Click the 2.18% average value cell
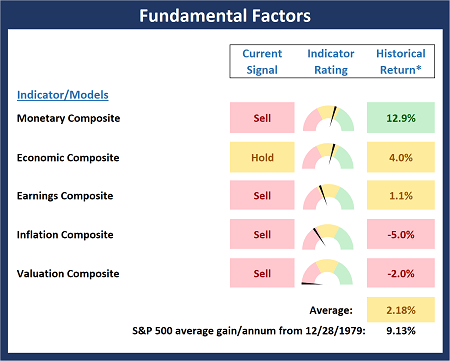450x361 pixels. pyautogui.click(x=401, y=310)
